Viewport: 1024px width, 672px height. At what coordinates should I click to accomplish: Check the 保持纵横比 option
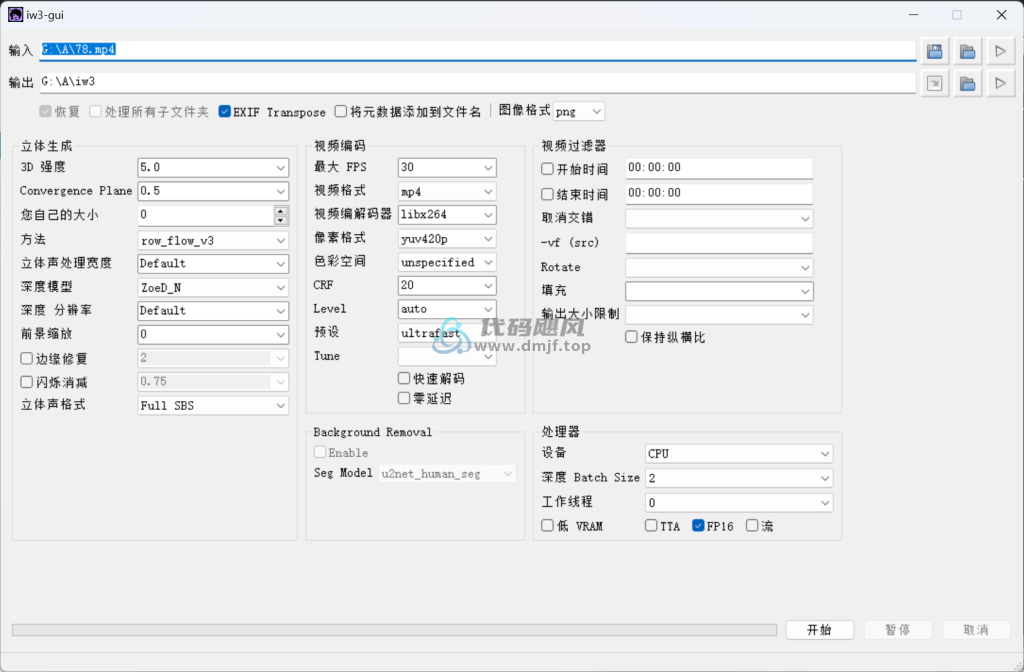click(x=631, y=337)
